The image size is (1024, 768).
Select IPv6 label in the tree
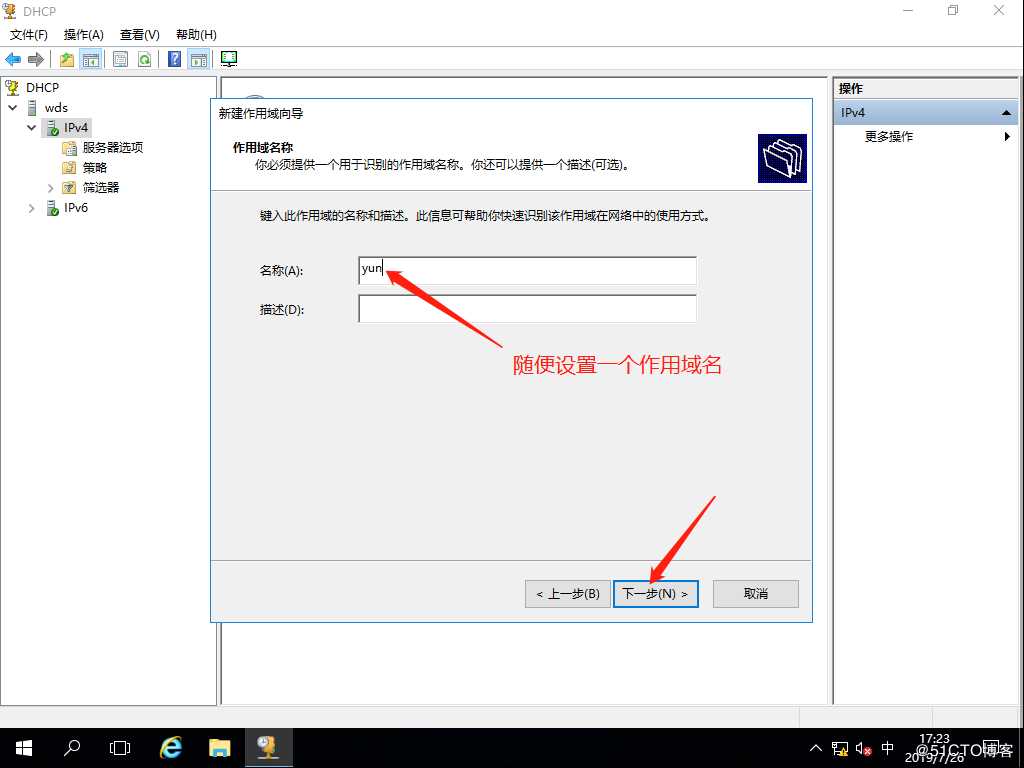tap(76, 208)
